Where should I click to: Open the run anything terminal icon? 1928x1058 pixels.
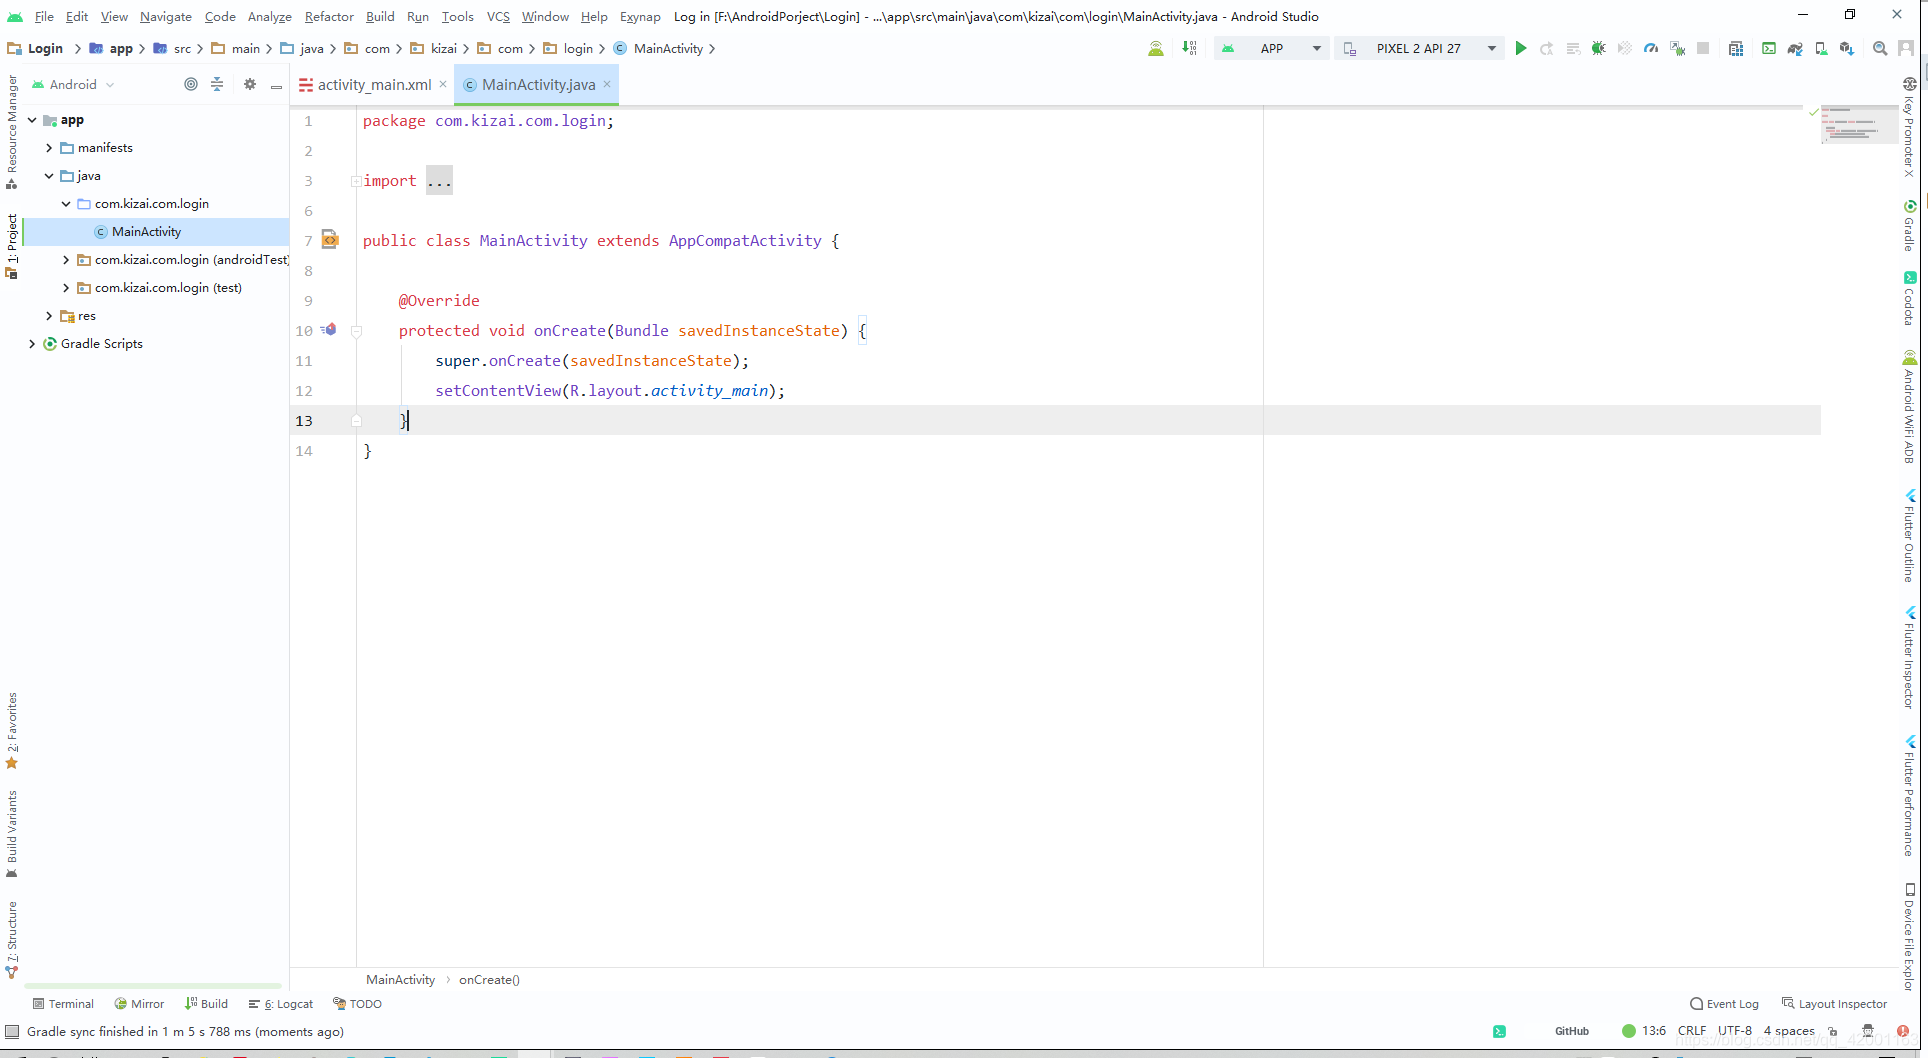coord(1769,48)
